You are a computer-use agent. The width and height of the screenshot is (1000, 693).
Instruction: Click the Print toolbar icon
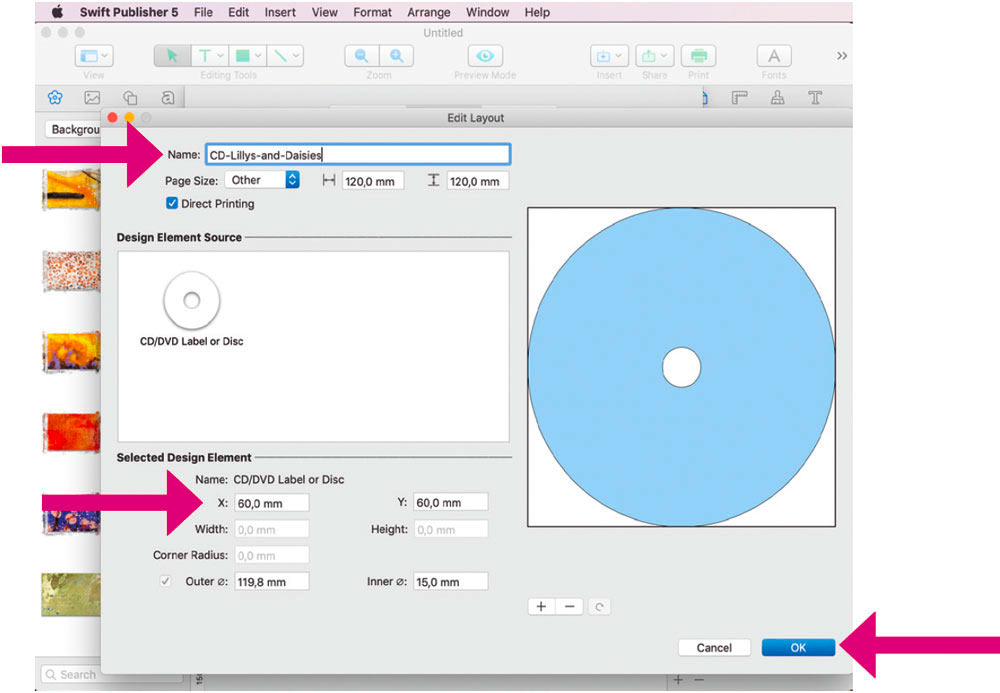click(x=698, y=56)
